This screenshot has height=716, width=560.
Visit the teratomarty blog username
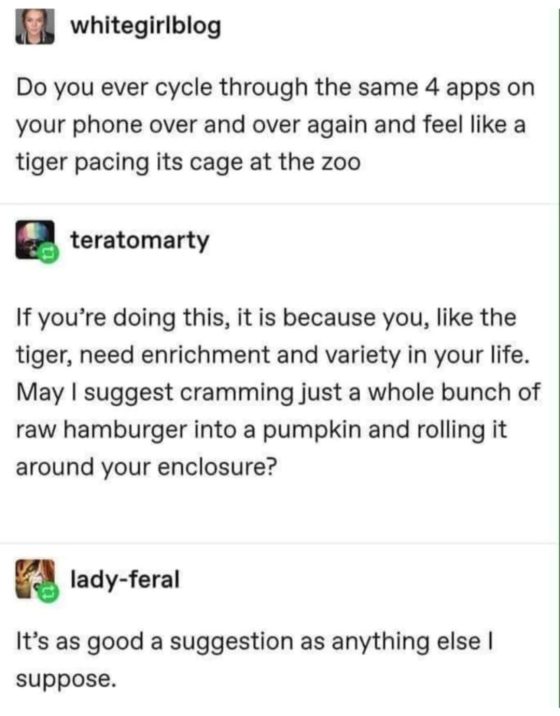[140, 241]
